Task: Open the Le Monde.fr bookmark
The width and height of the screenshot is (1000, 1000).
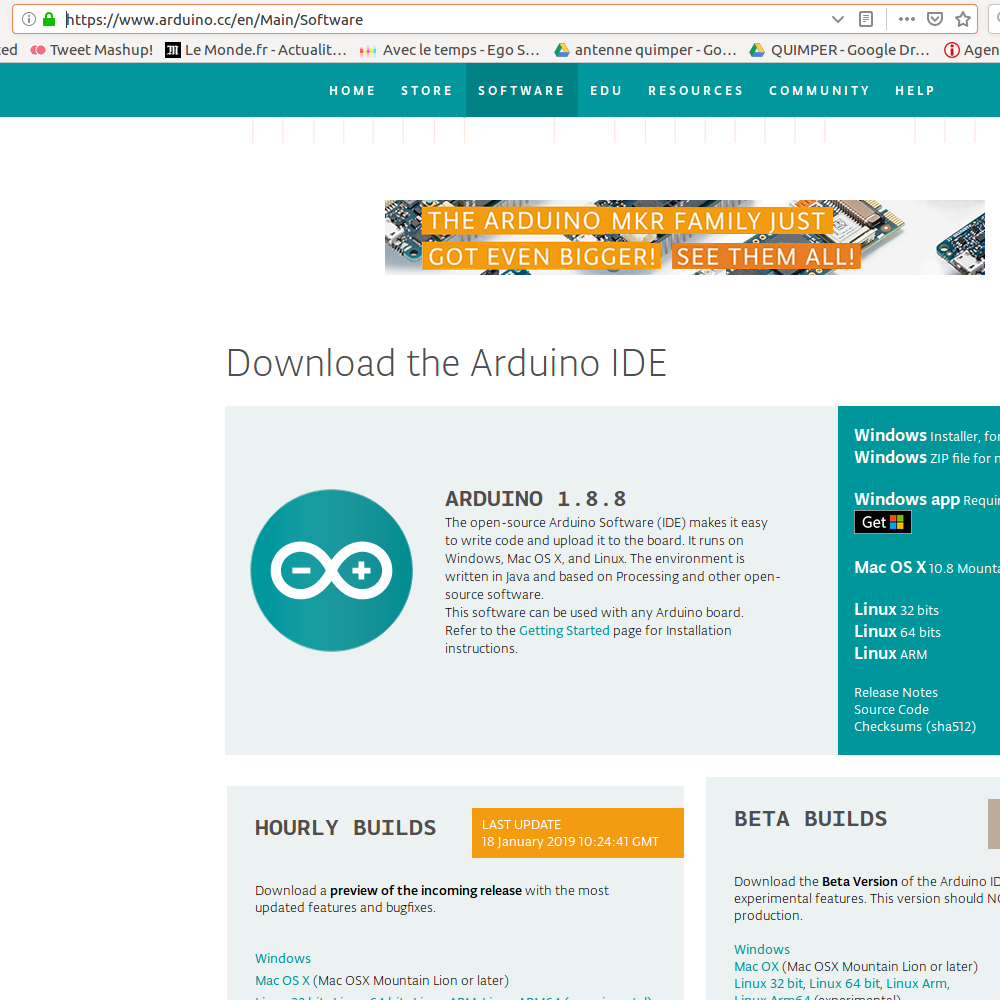Action: click(x=256, y=50)
